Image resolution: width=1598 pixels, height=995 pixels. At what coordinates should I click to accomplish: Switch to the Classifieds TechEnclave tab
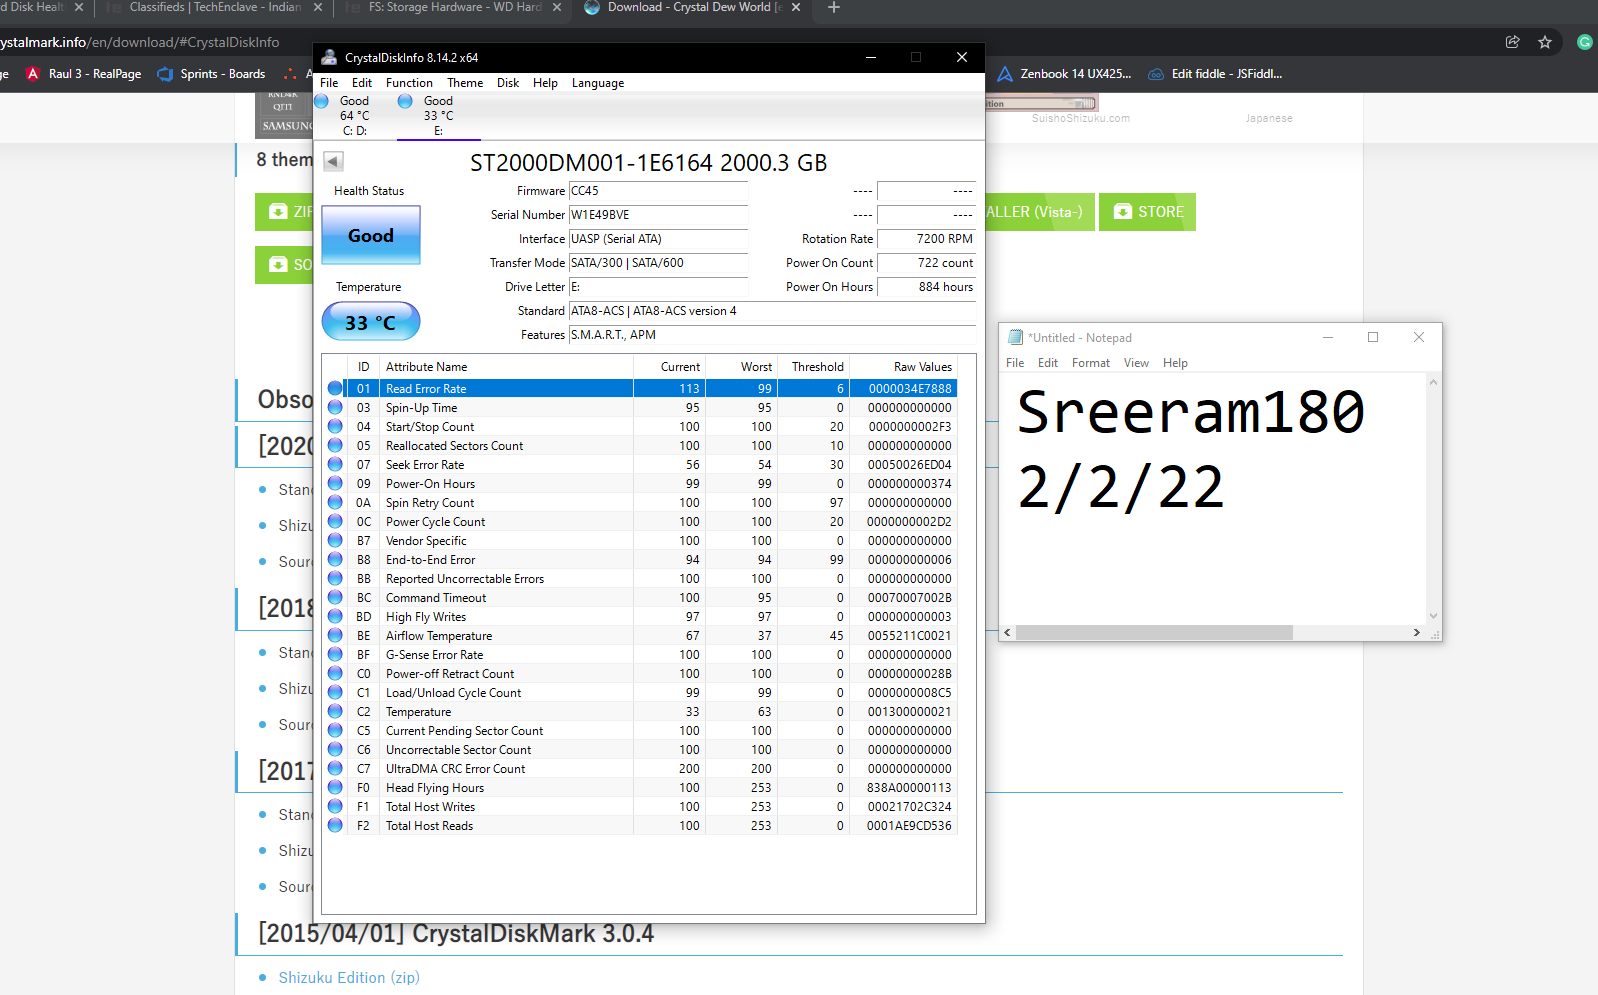click(x=215, y=7)
